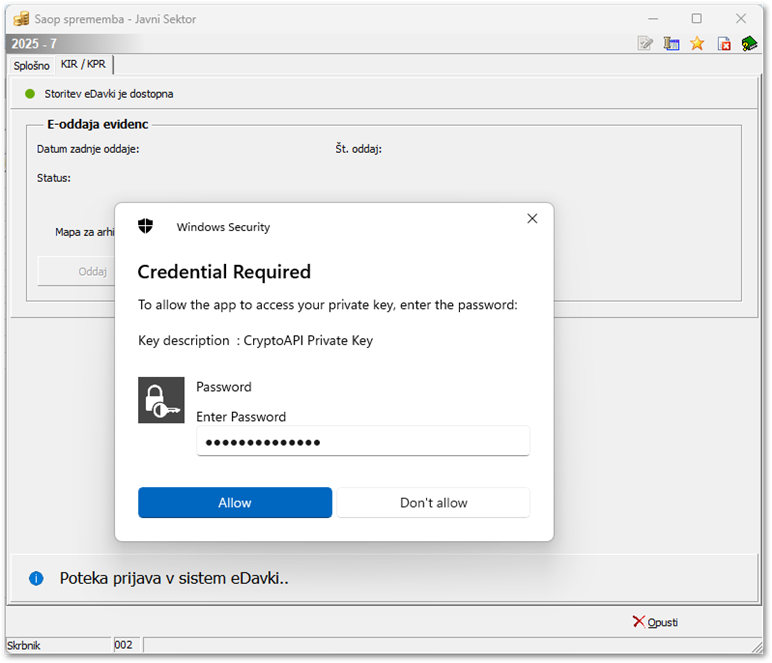772x663 pixels.
Task: Click the document with red X icon
Action: pos(724,44)
